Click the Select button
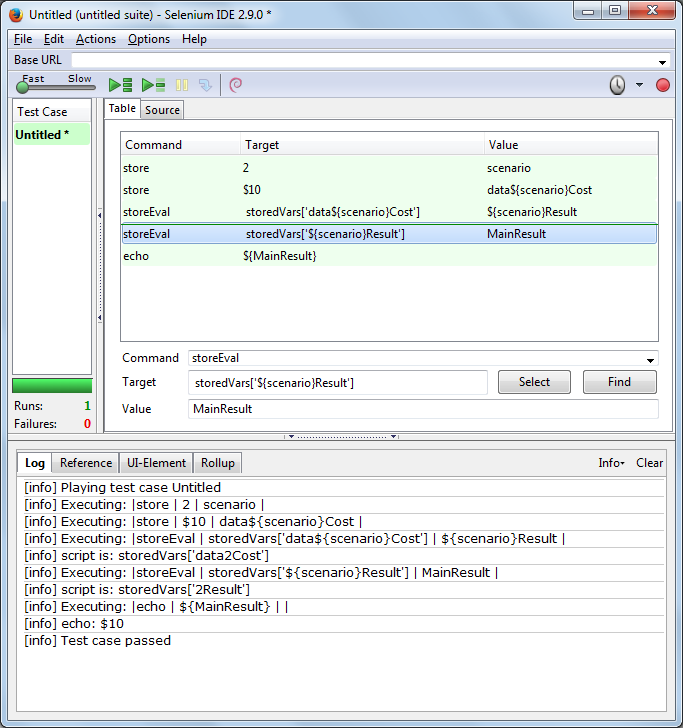The width and height of the screenshot is (683, 728). click(x=534, y=382)
